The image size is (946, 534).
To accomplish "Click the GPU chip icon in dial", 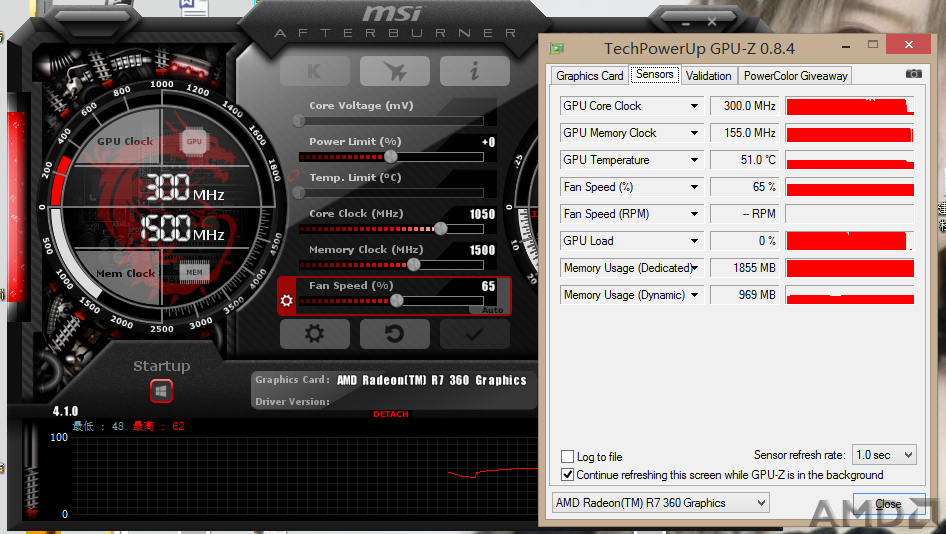I will pos(194,142).
